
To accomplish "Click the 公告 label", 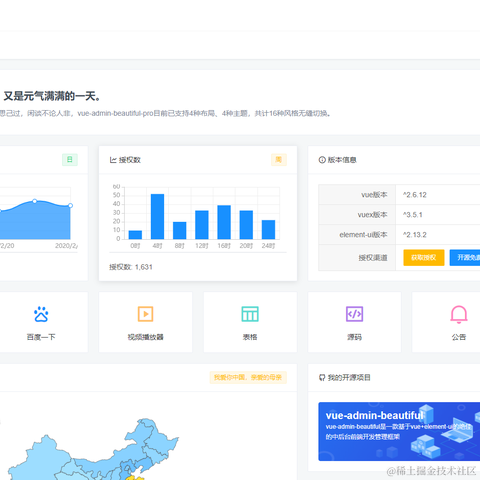I will click(x=459, y=337).
